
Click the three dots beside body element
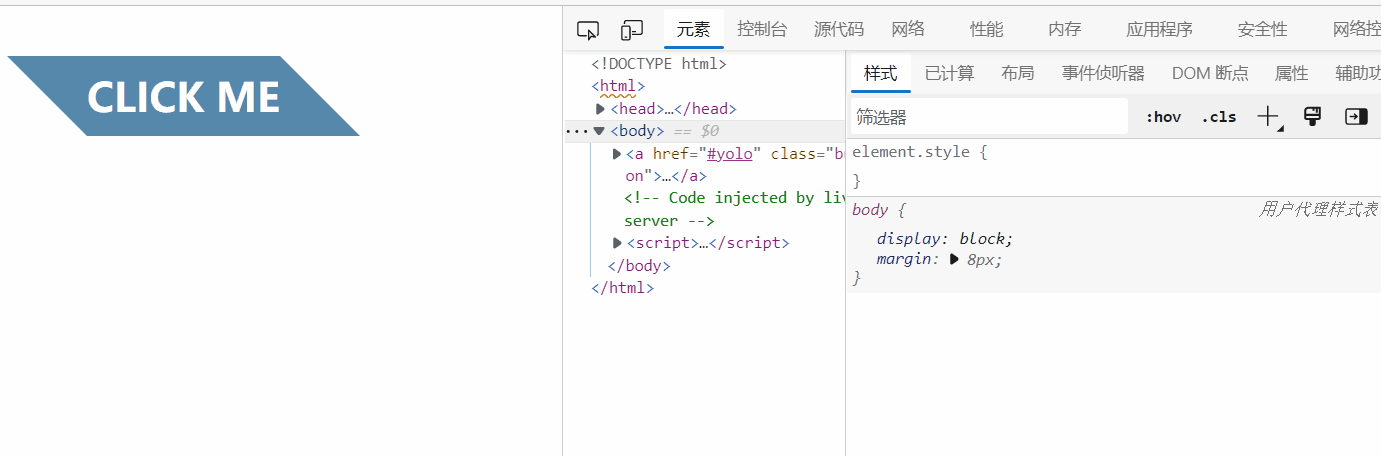pos(577,131)
